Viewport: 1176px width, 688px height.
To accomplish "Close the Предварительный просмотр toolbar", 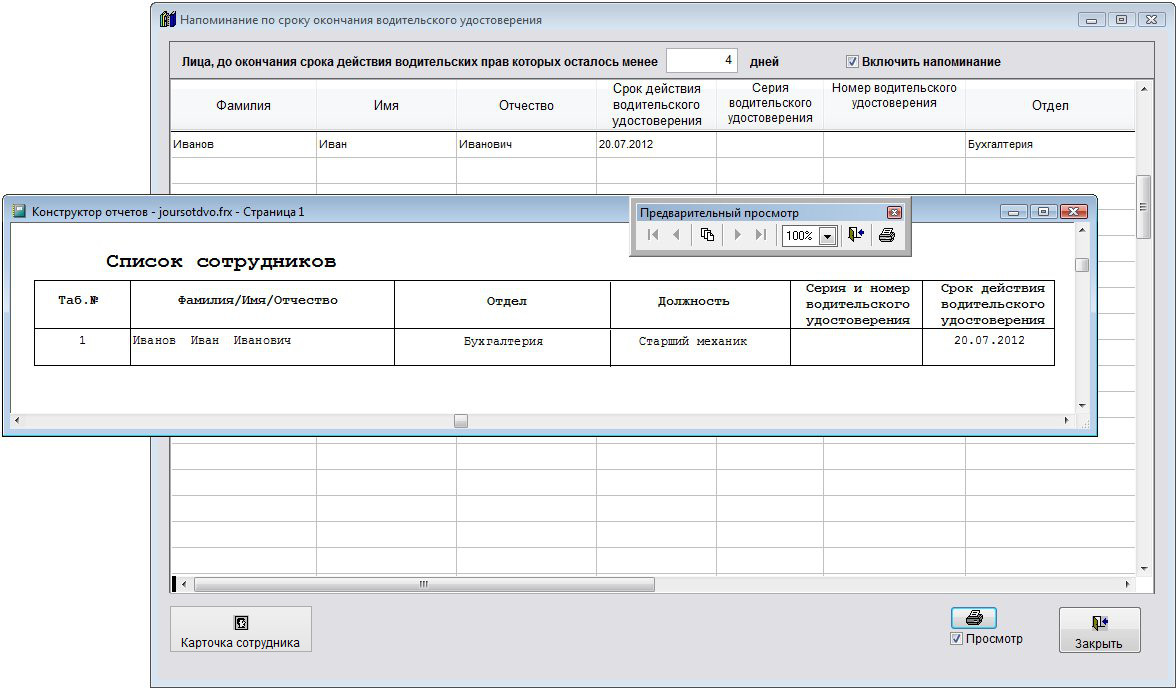I will [x=894, y=212].
